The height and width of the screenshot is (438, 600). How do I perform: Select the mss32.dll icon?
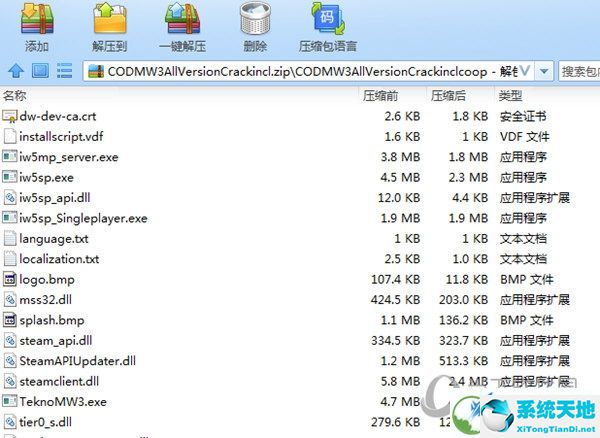pyautogui.click(x=10, y=300)
